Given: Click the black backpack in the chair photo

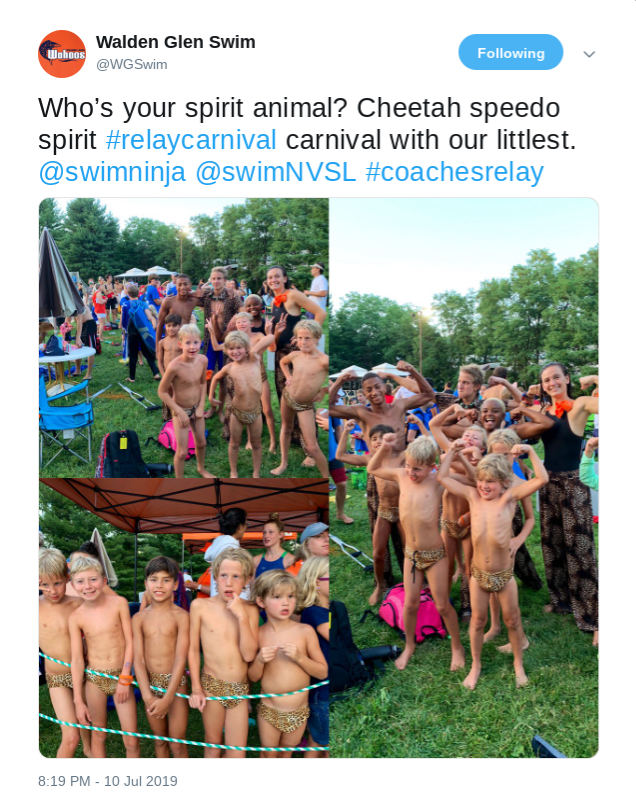Looking at the screenshot, I should pos(122,453).
